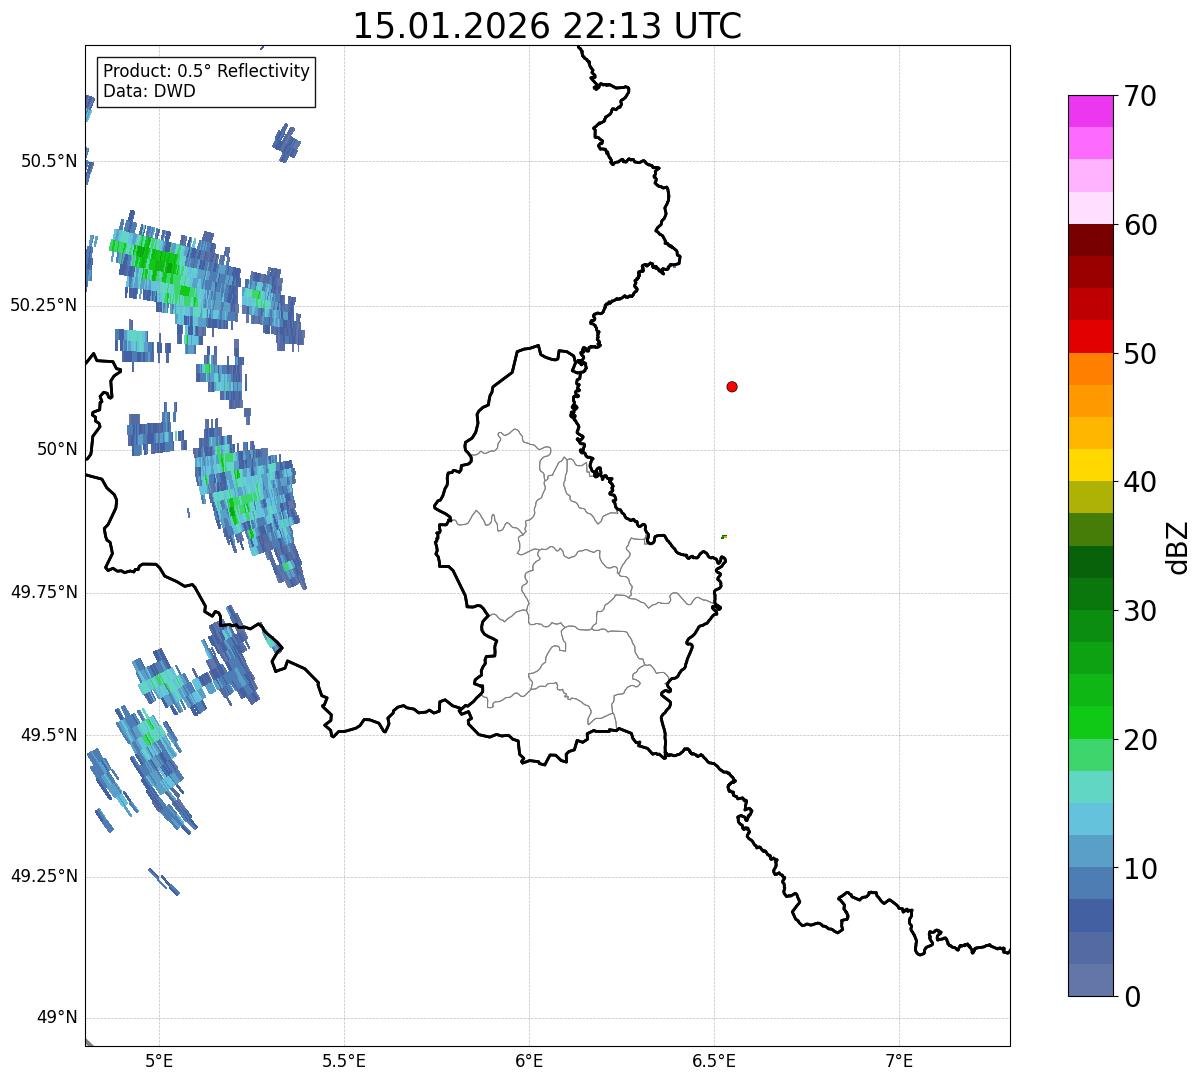1202x1081 pixels.
Task: Click the colorbar tick label 0
Action: click(x=1132, y=997)
